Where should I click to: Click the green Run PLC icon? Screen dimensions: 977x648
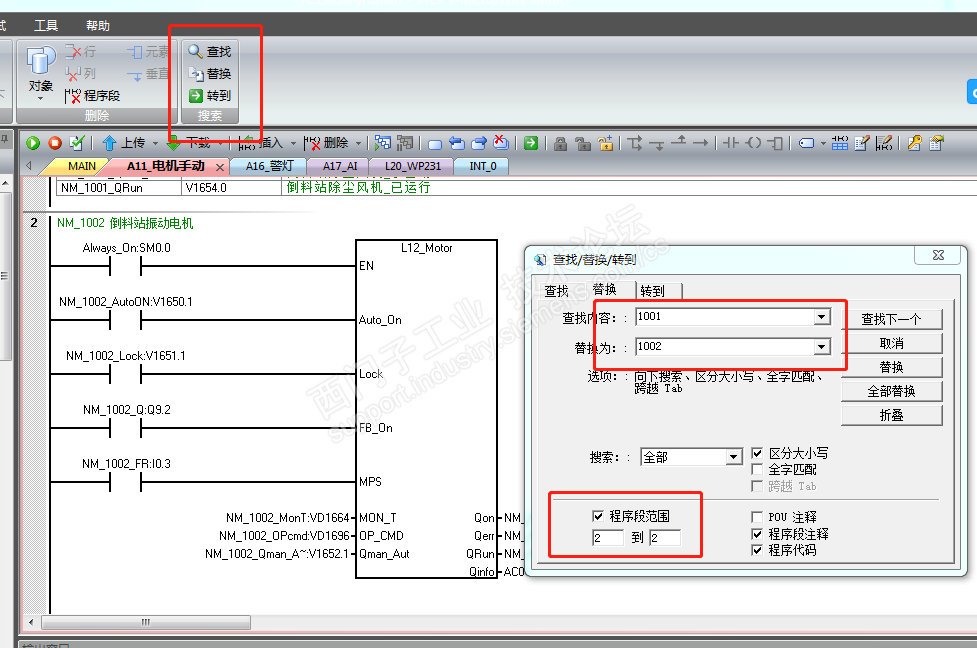click(33, 143)
